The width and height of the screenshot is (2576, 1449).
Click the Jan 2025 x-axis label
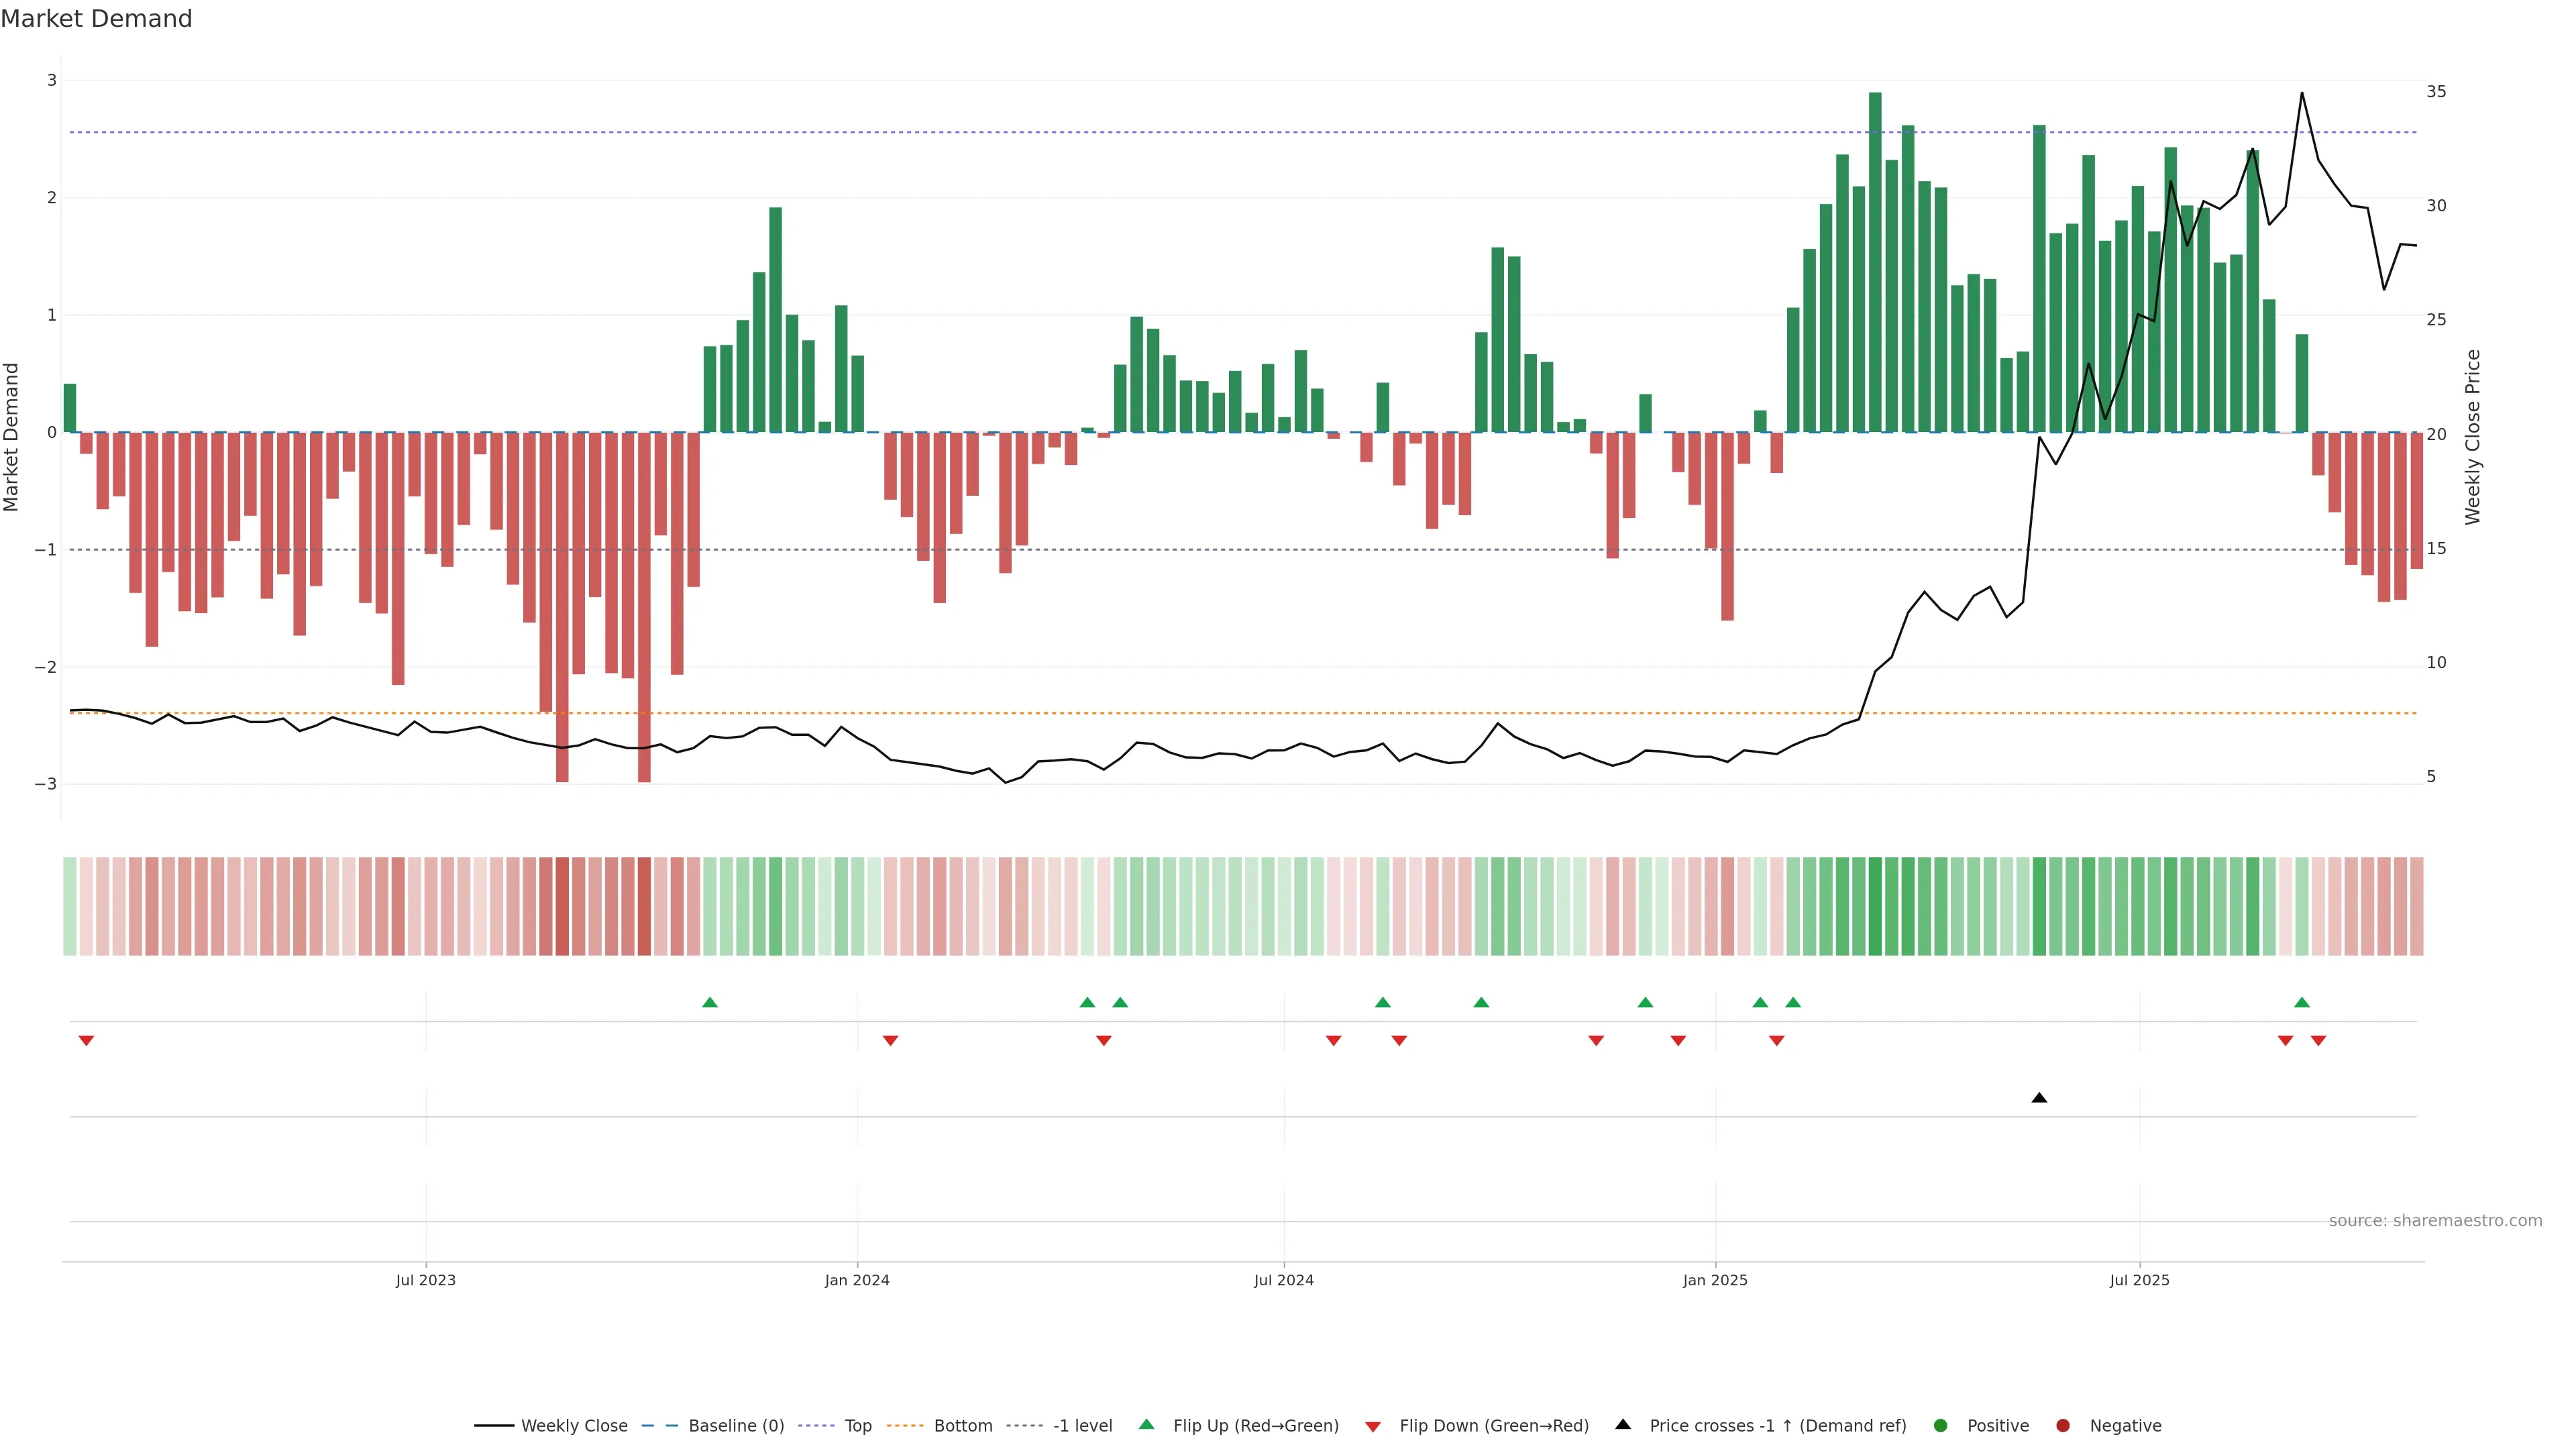(x=1715, y=1280)
